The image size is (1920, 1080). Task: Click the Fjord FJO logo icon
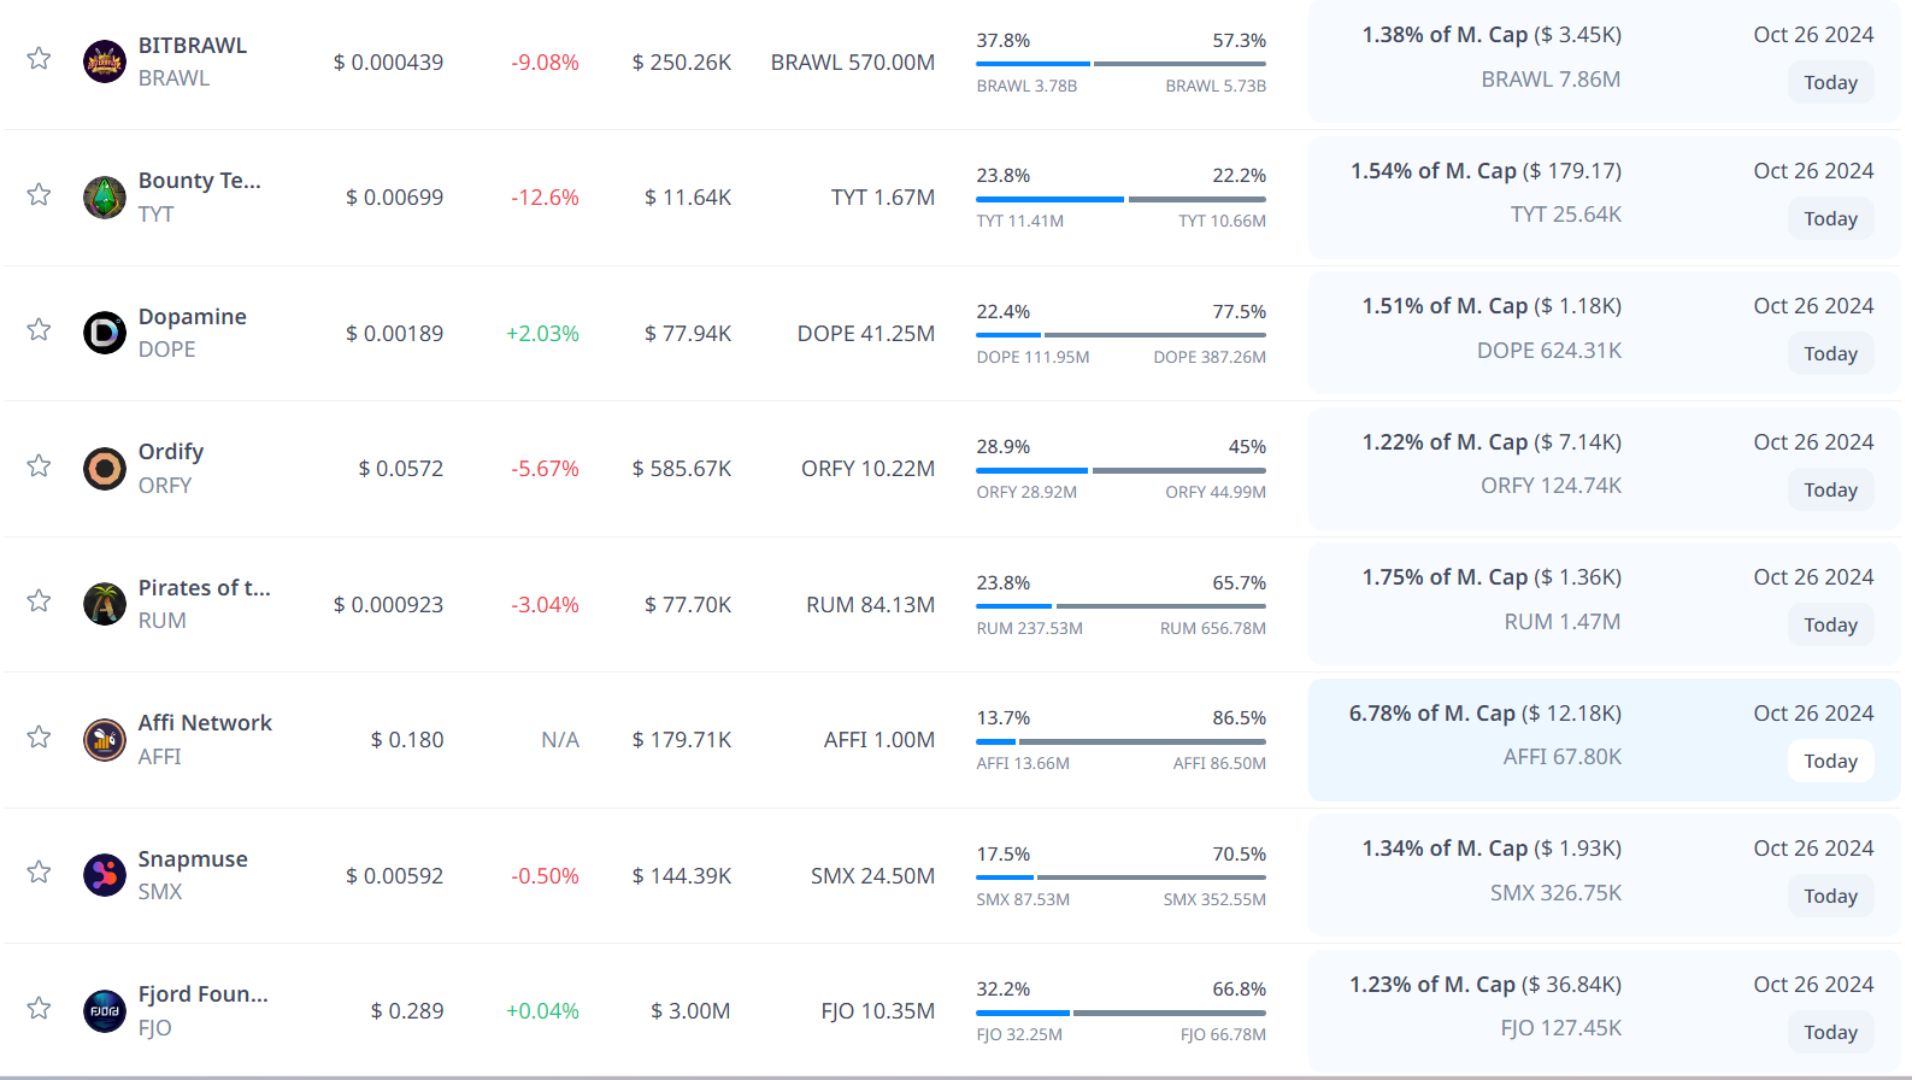pos(104,1011)
